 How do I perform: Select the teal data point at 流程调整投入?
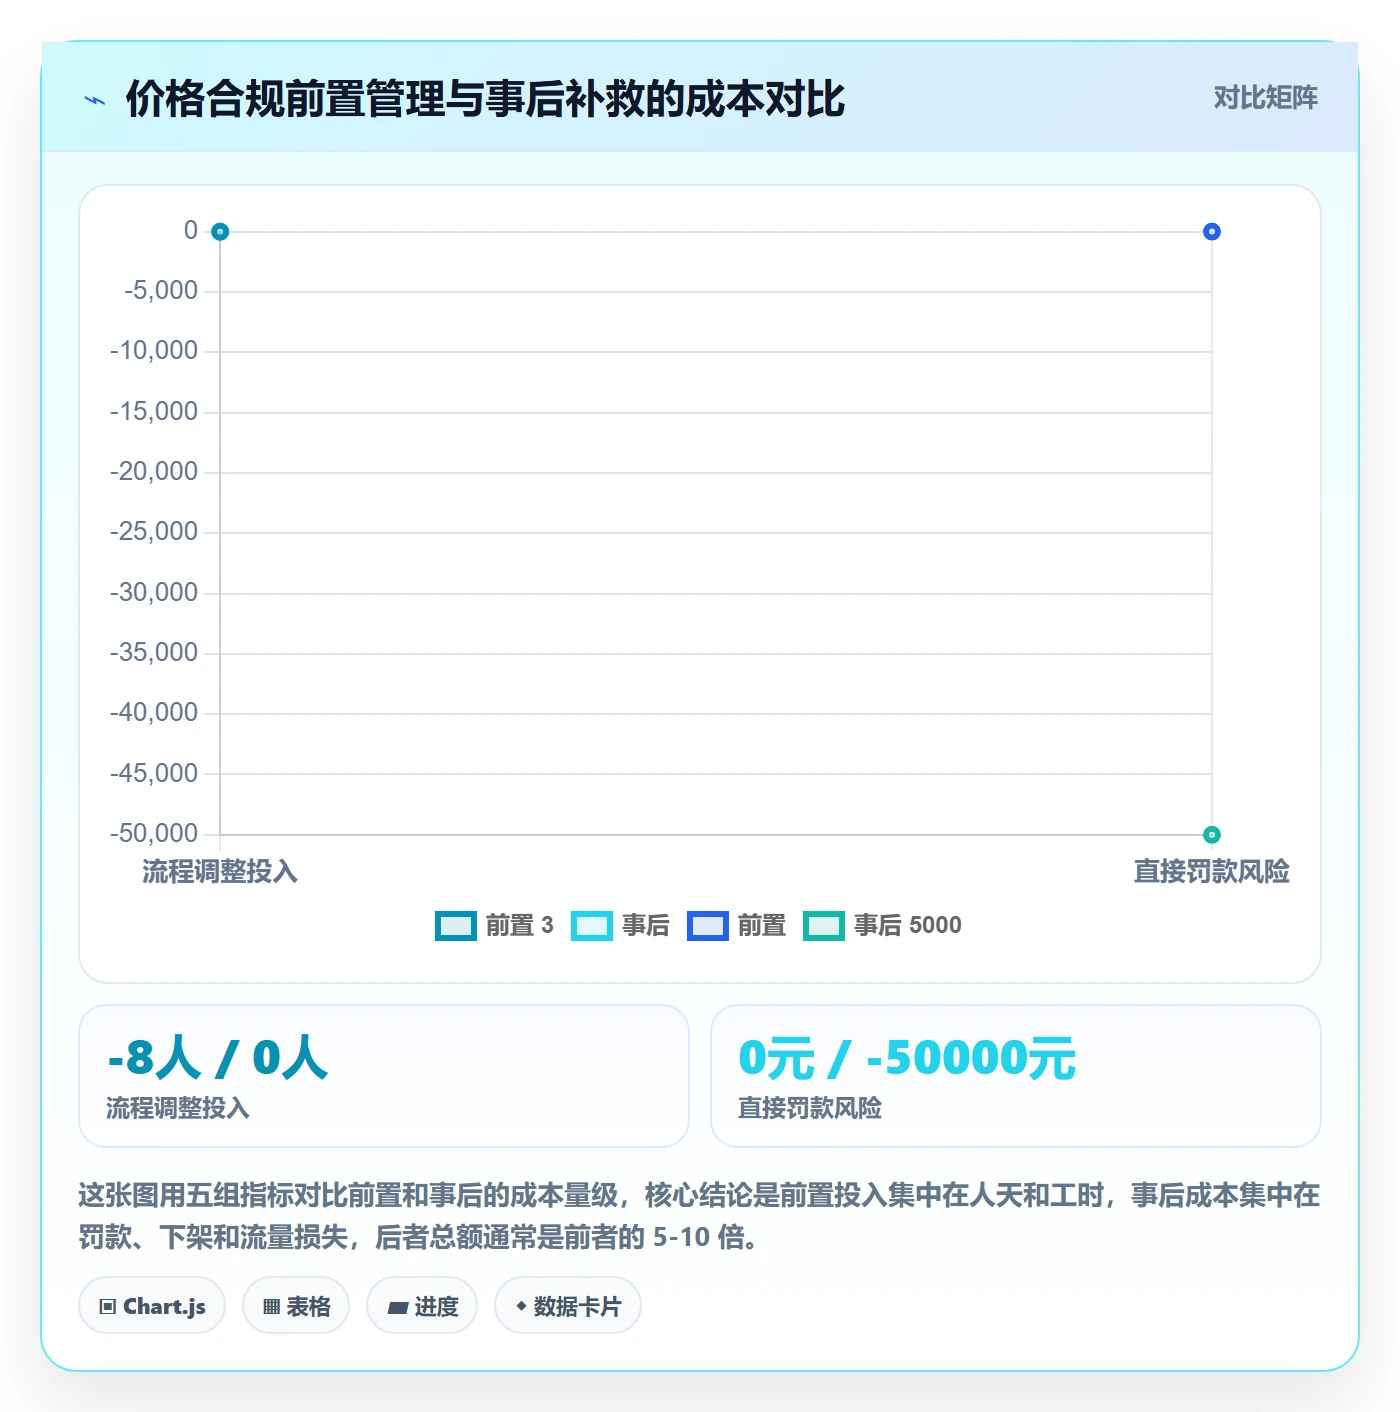220,232
